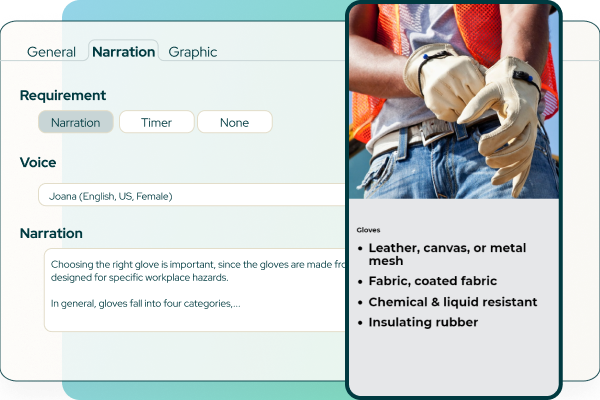Click the Voice section heading
The height and width of the screenshot is (400, 600).
tap(38, 162)
